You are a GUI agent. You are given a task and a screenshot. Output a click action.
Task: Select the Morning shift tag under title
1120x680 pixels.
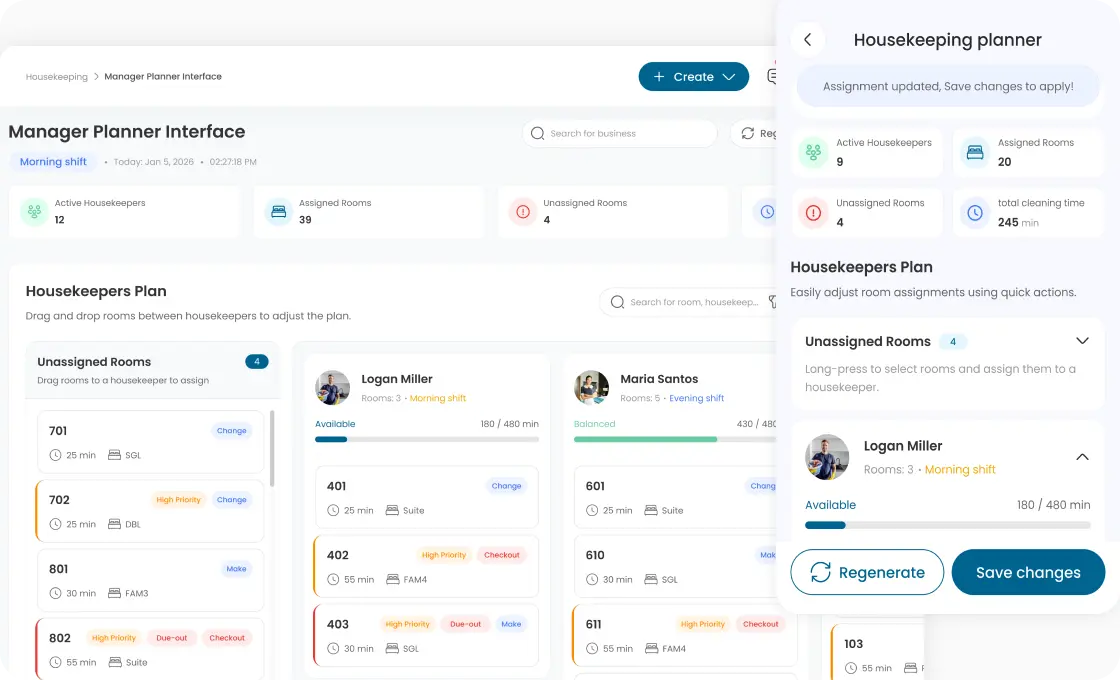click(x=53, y=162)
